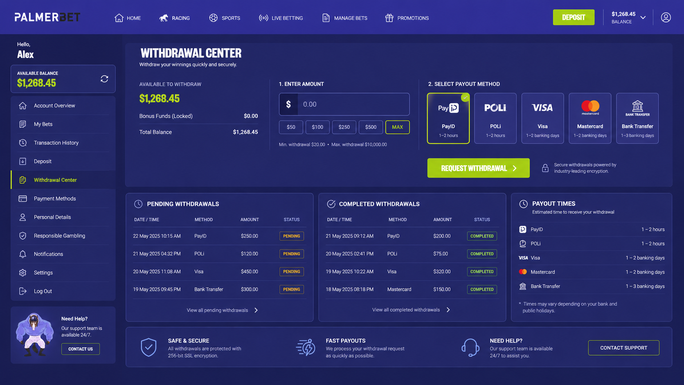Select the $500 quick amount
The height and width of the screenshot is (385, 684).
pyautogui.click(x=371, y=127)
